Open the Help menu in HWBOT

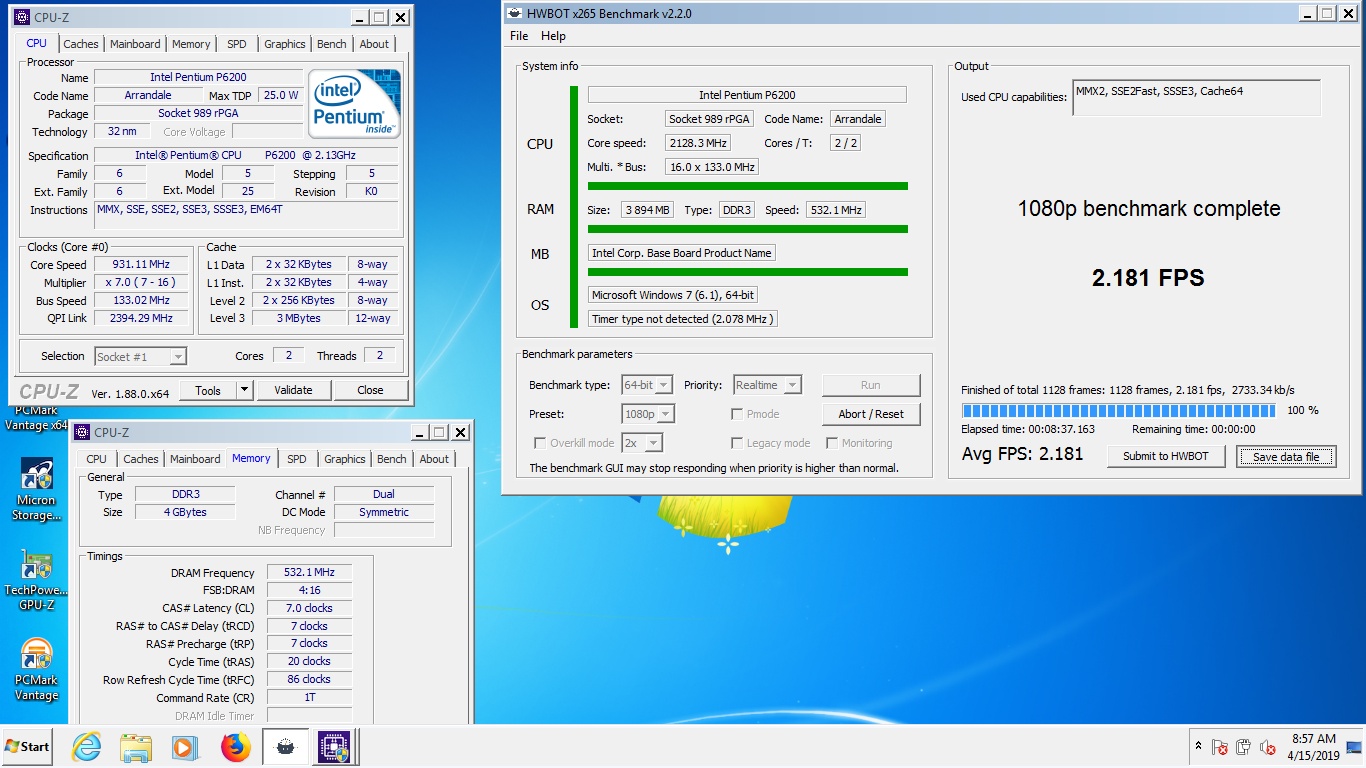553,36
